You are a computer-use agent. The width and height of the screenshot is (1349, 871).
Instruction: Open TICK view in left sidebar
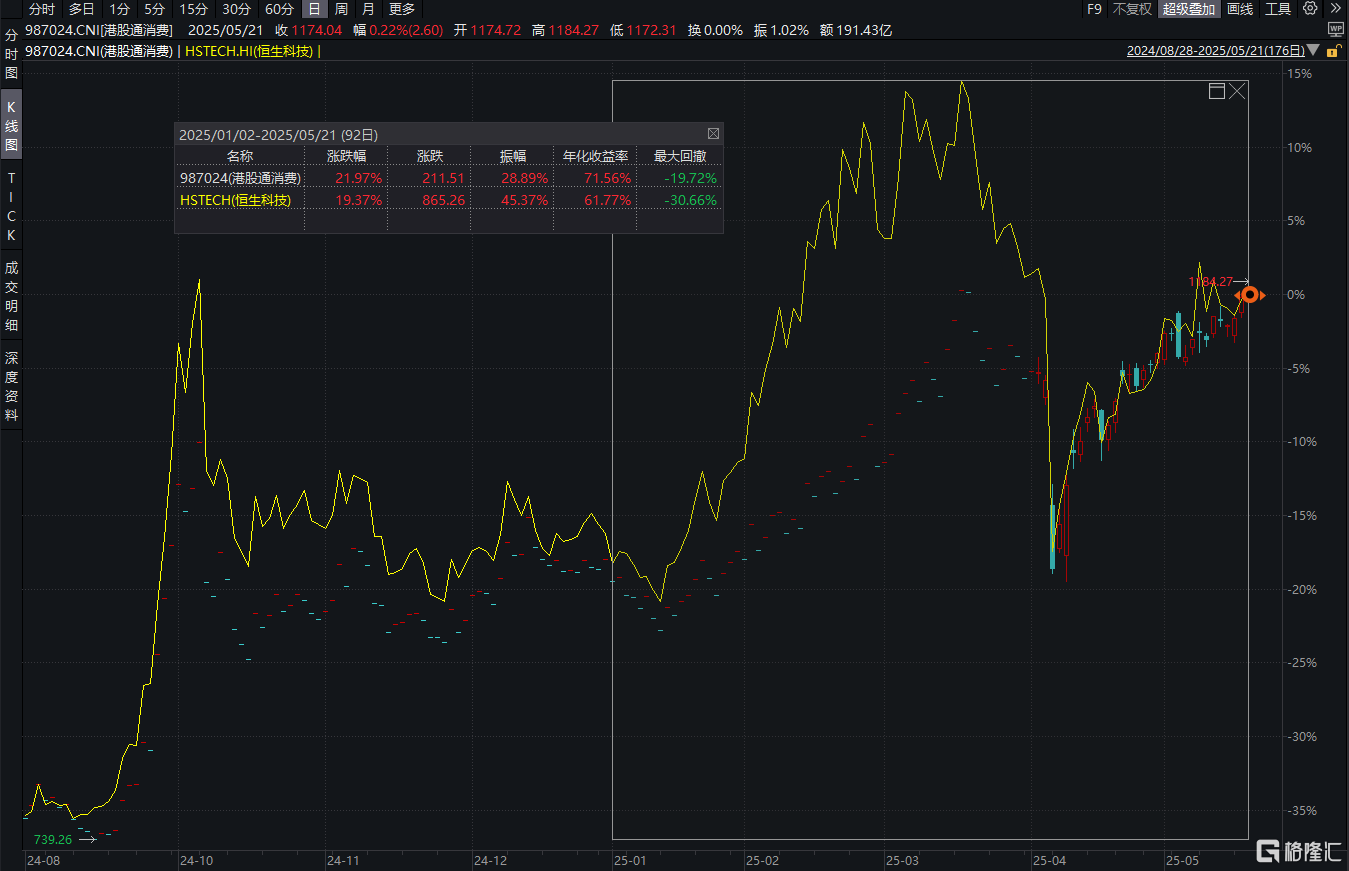click(12, 206)
